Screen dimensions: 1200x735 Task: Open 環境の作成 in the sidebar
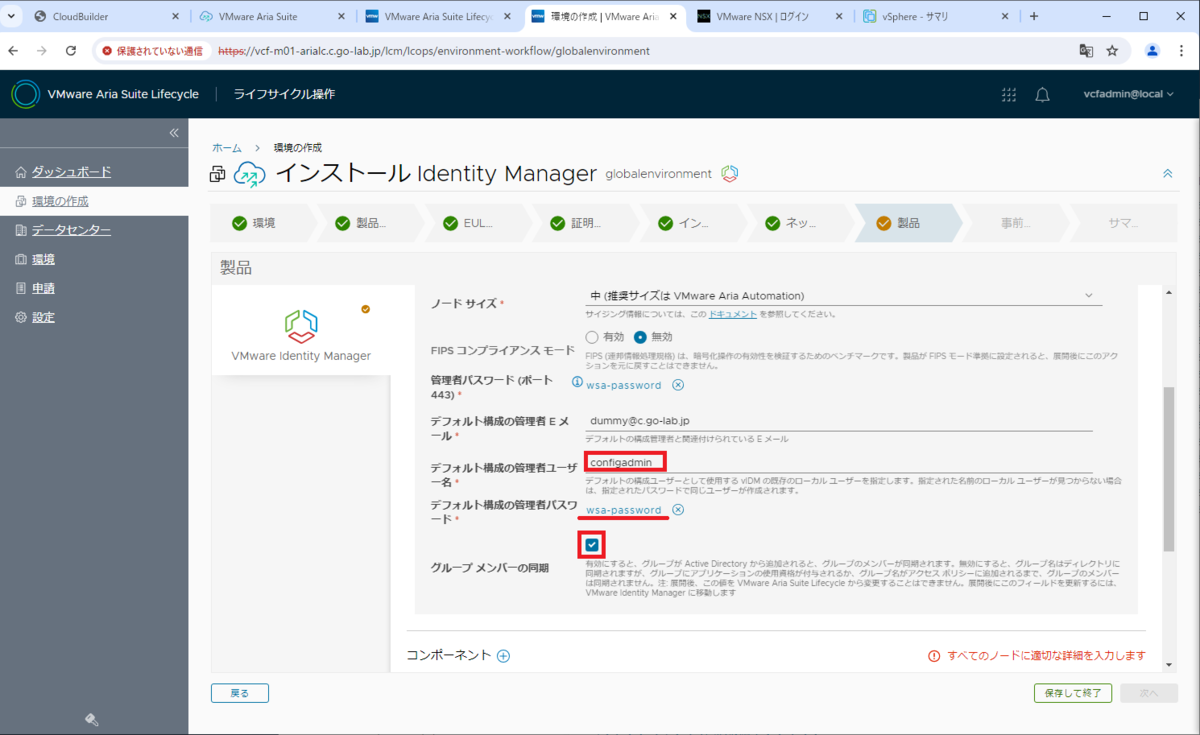click(x=59, y=201)
